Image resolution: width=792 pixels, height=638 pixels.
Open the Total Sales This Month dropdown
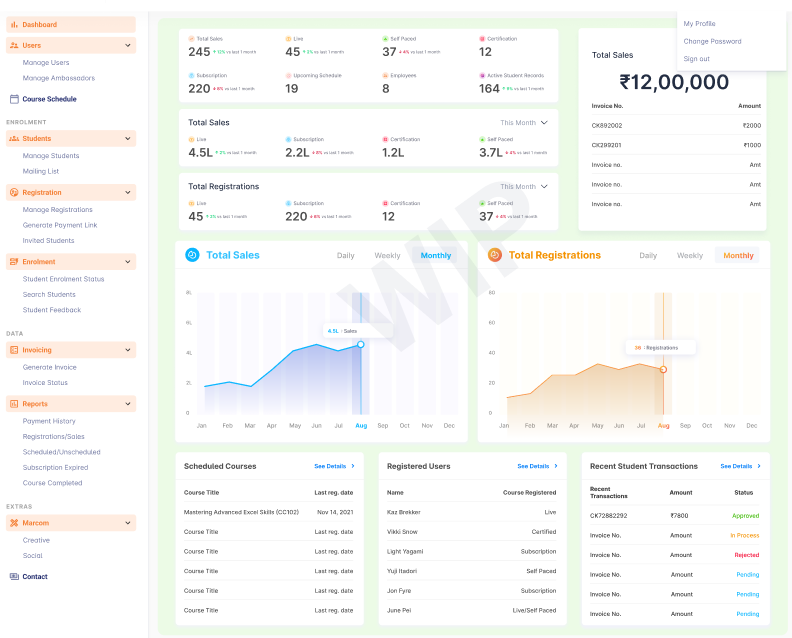tap(525, 123)
